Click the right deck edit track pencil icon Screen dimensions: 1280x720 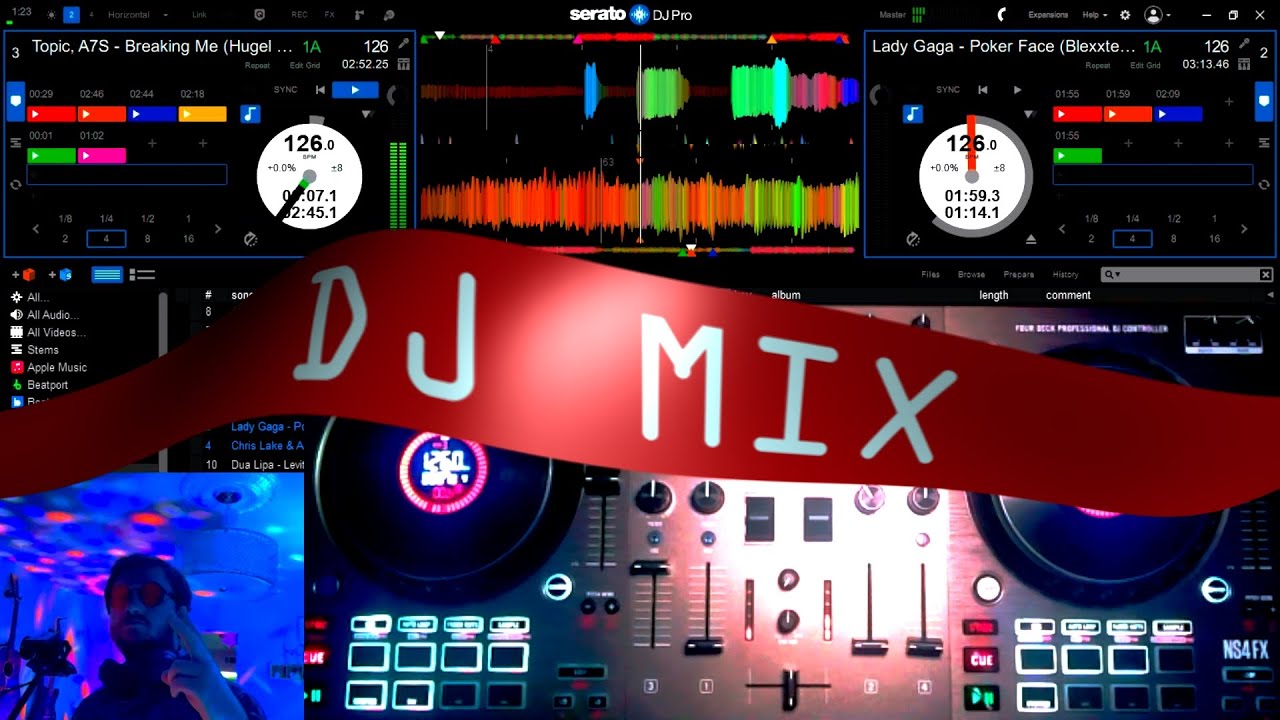pyautogui.click(x=1245, y=44)
